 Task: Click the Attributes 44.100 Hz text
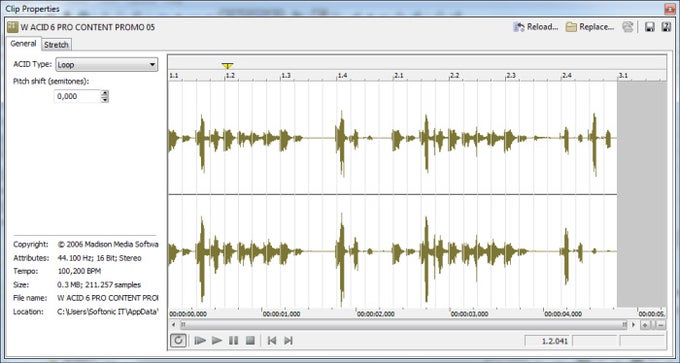pyautogui.click(x=99, y=258)
